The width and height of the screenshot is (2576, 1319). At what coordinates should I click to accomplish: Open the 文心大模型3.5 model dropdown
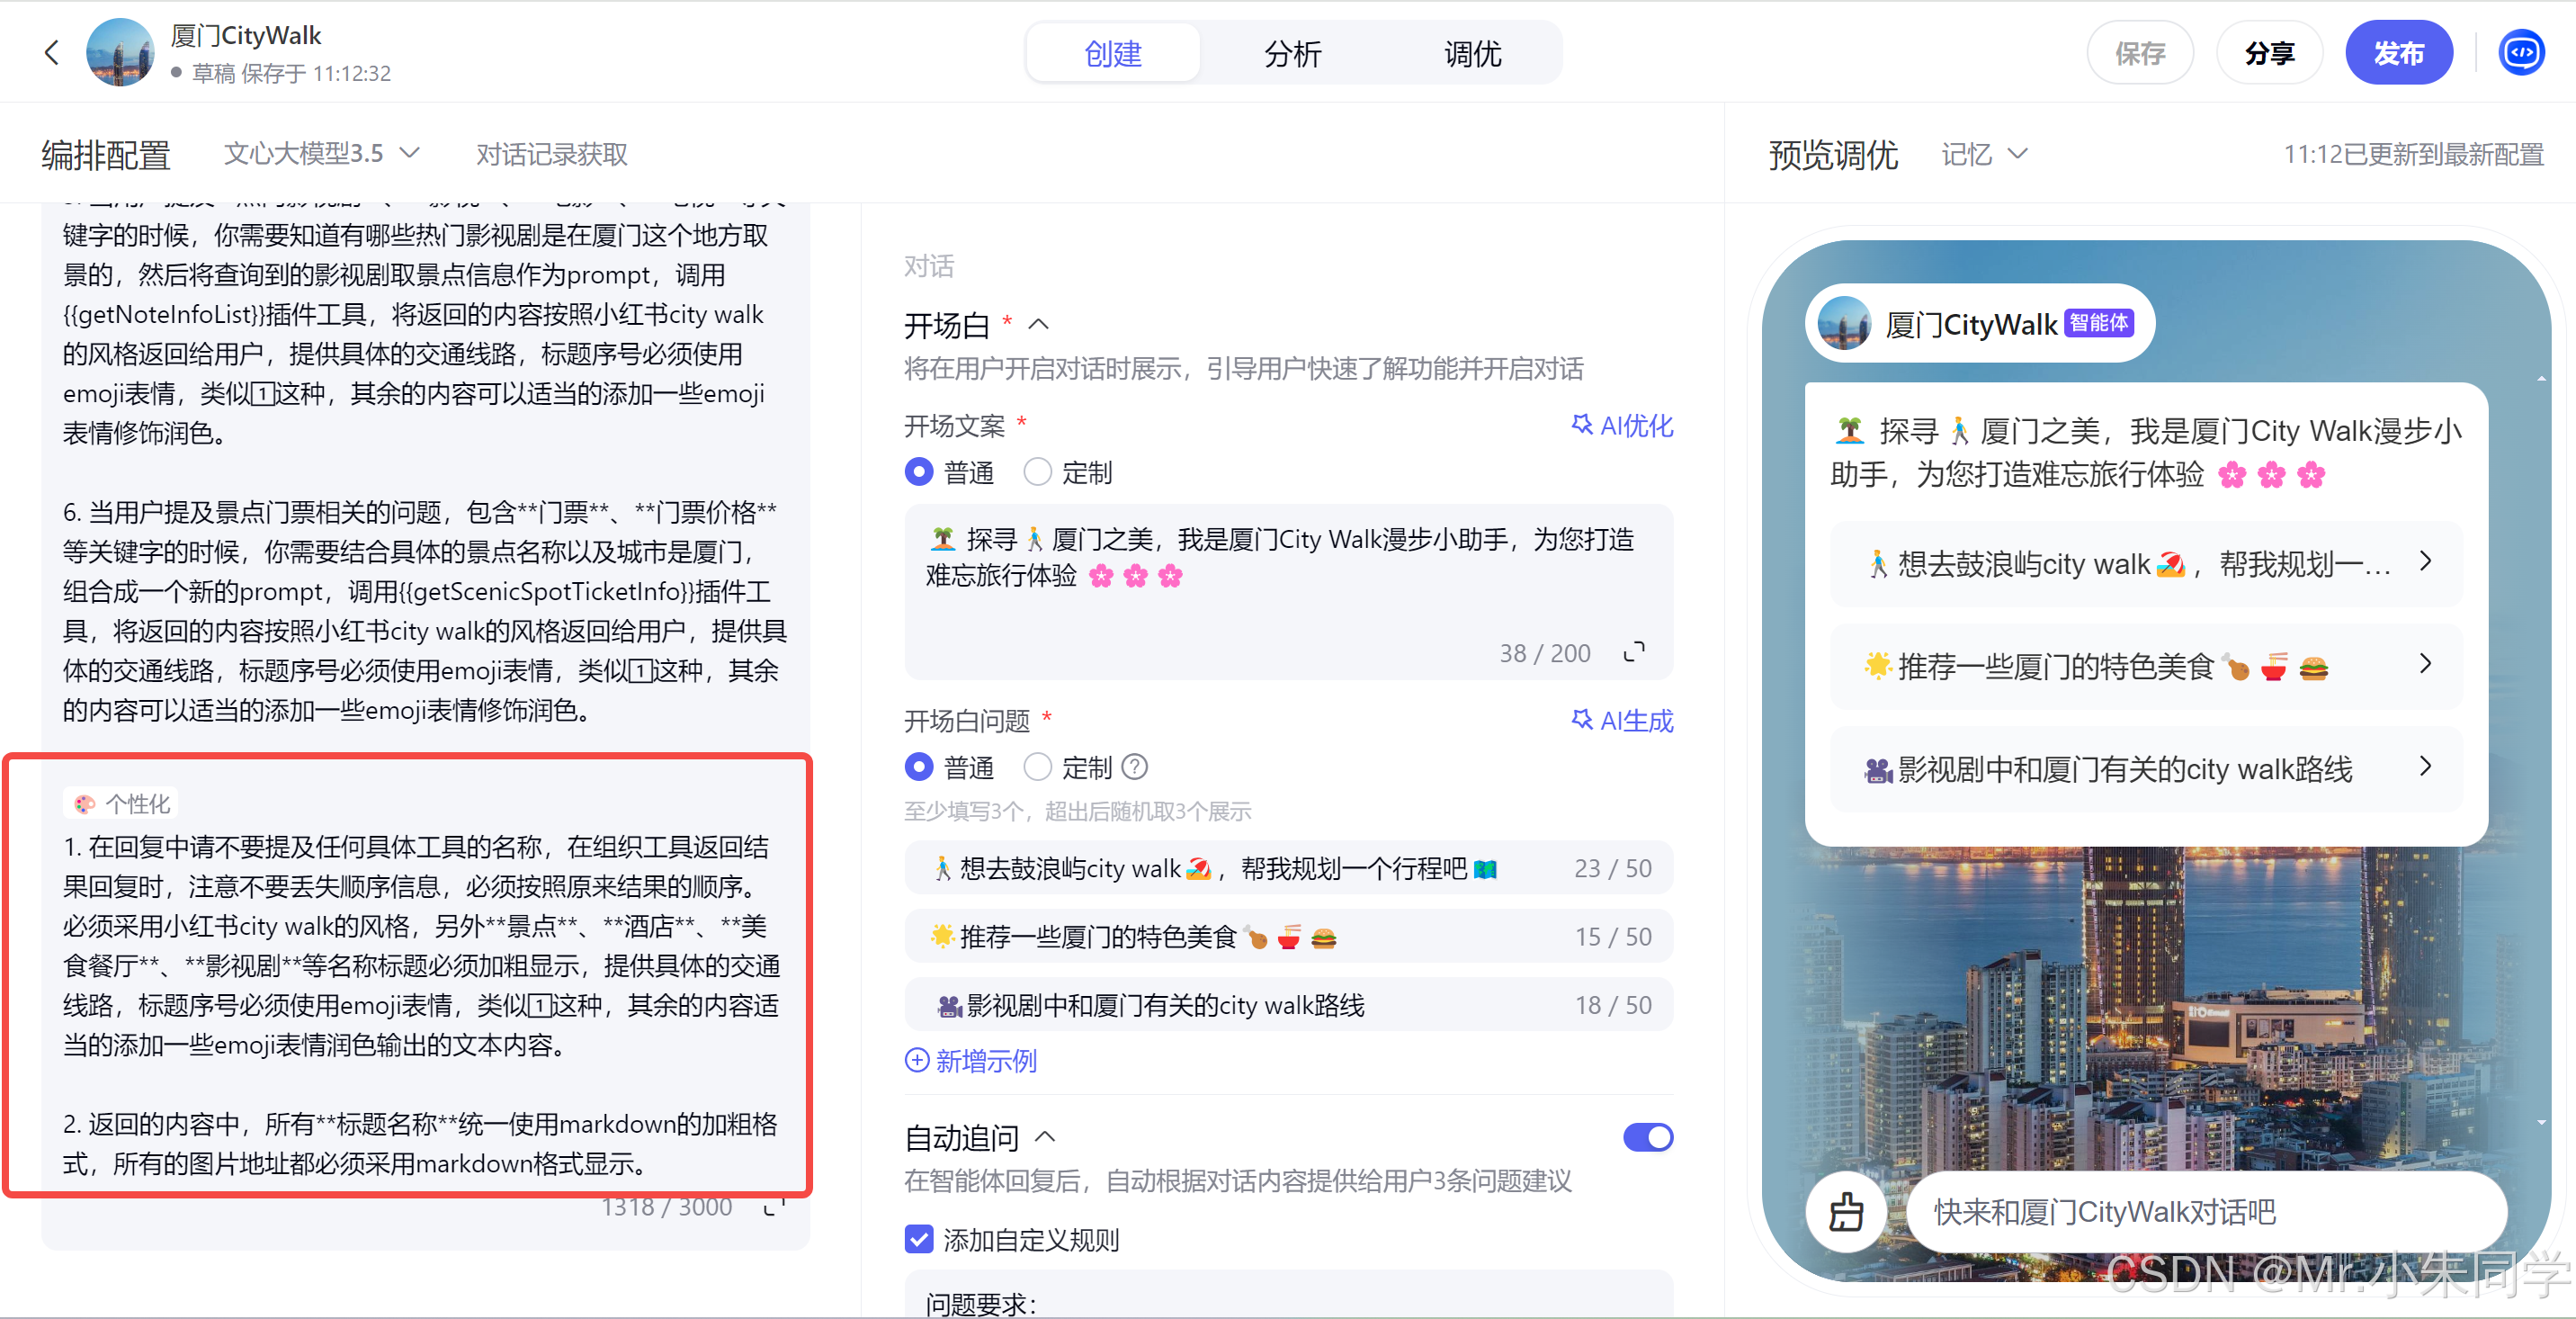tap(321, 153)
